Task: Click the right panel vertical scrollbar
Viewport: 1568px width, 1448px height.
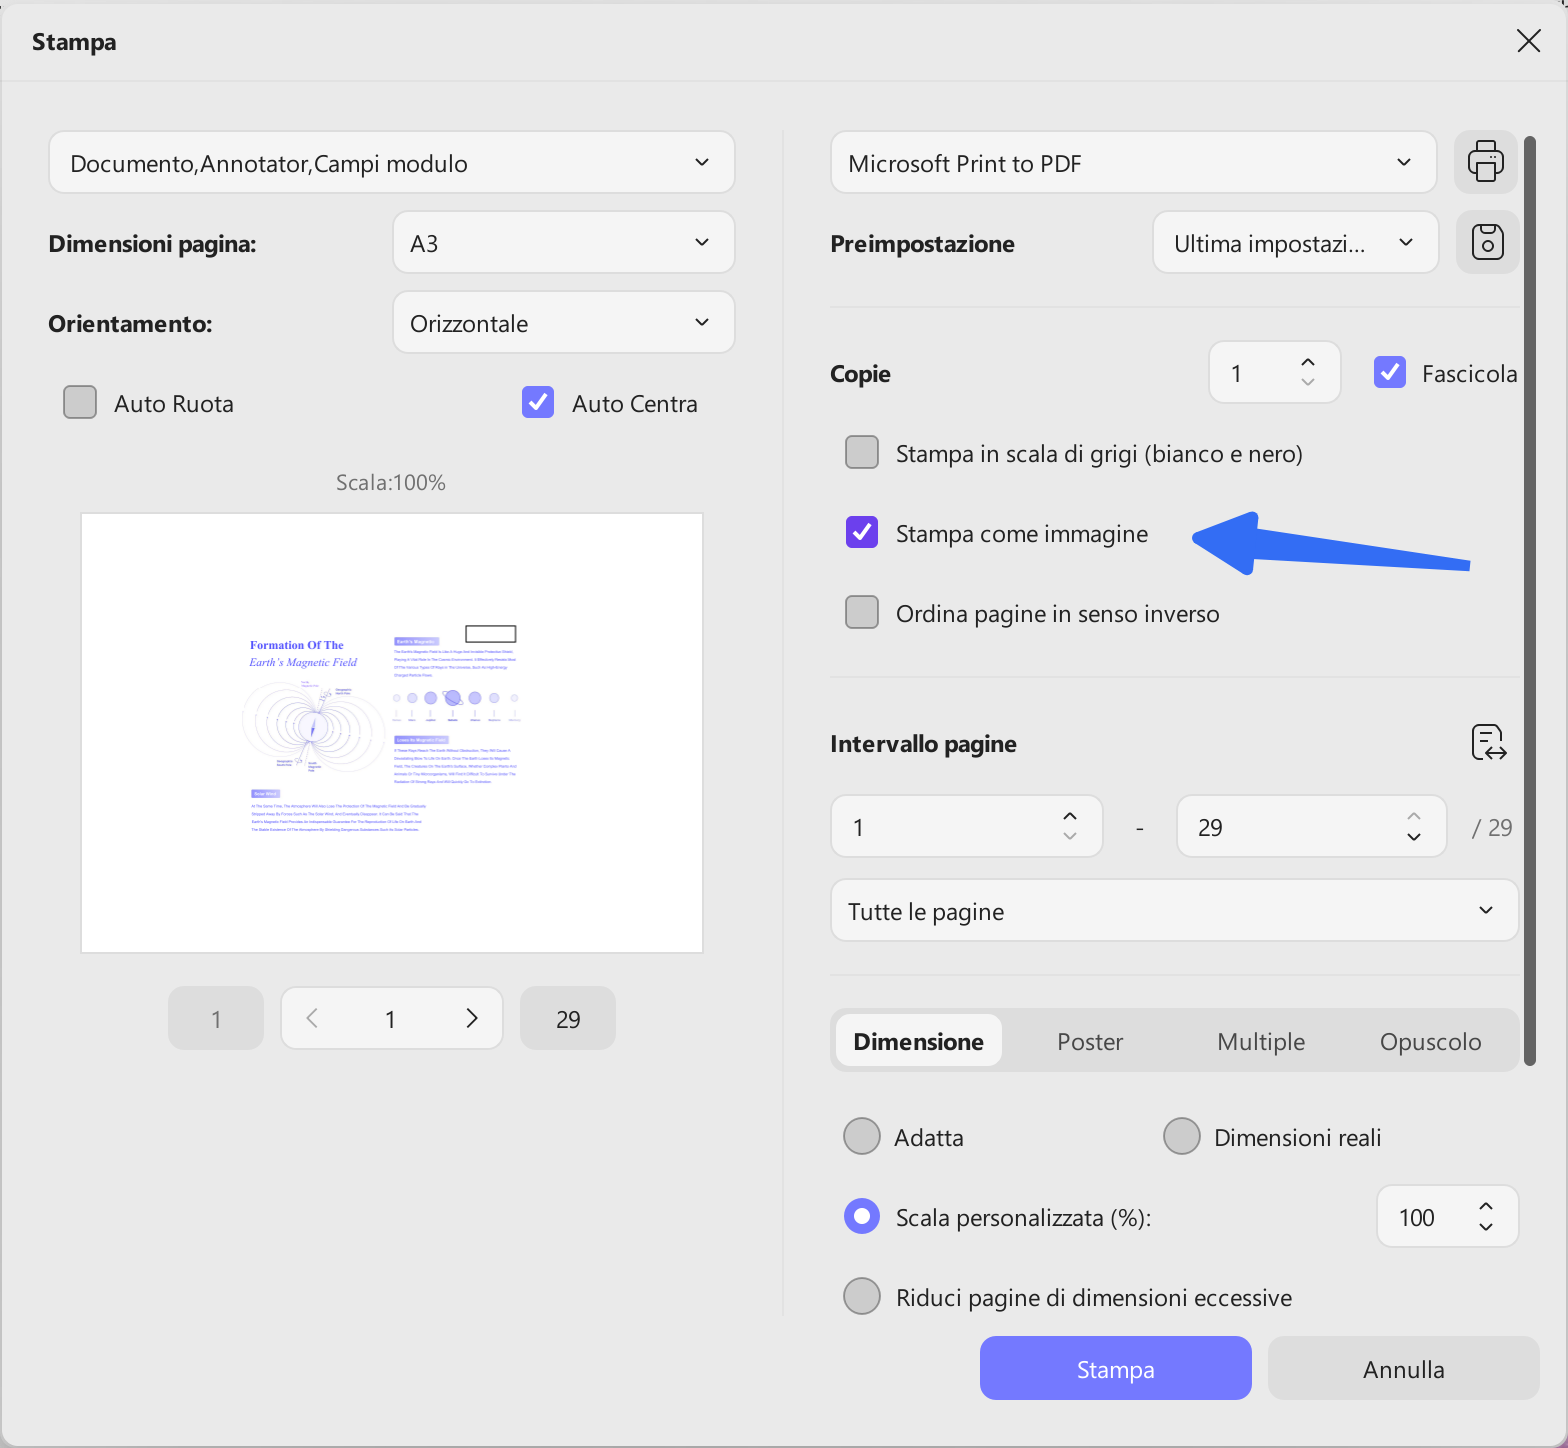Action: tap(1529, 600)
